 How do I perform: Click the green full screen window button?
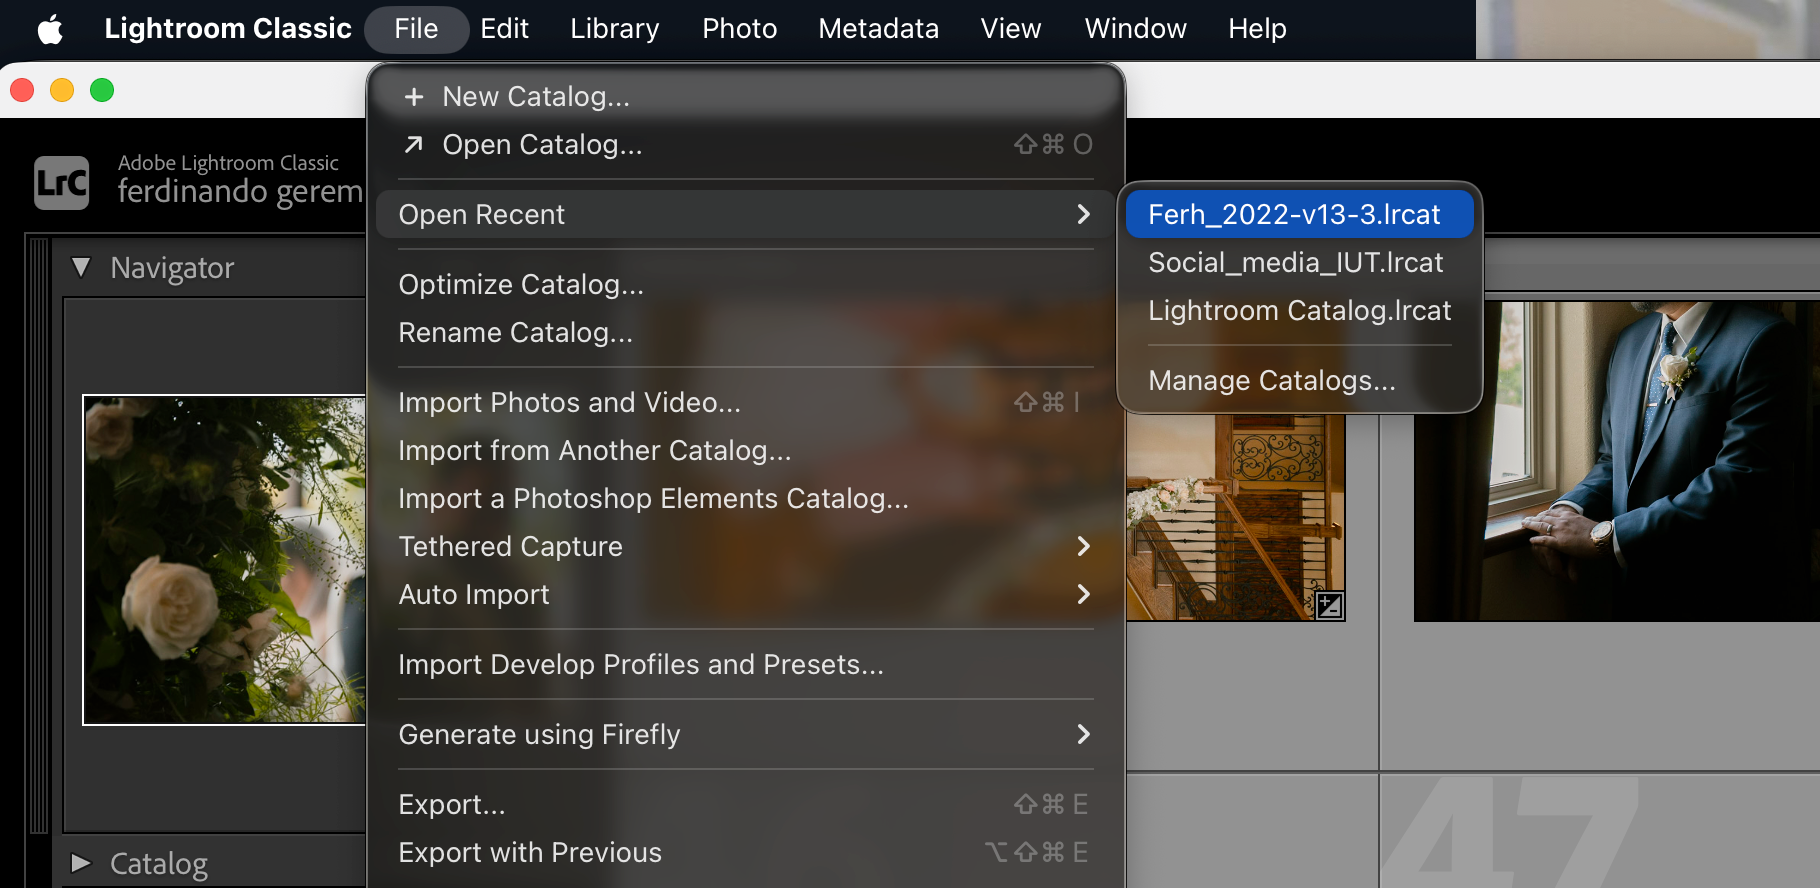click(x=102, y=90)
